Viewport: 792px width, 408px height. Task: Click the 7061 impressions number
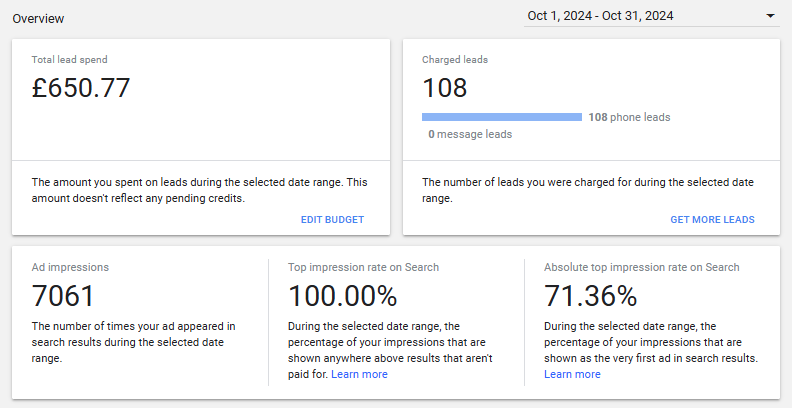click(63, 296)
